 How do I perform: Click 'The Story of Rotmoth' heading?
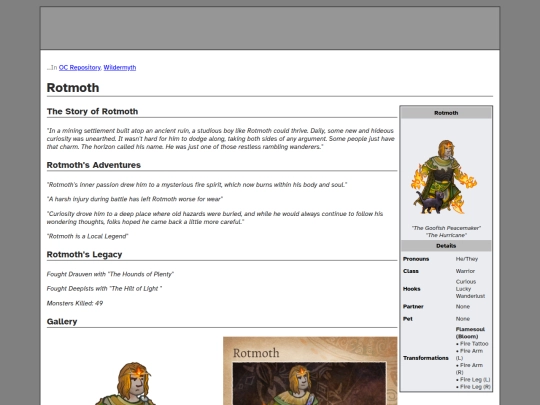(92, 111)
